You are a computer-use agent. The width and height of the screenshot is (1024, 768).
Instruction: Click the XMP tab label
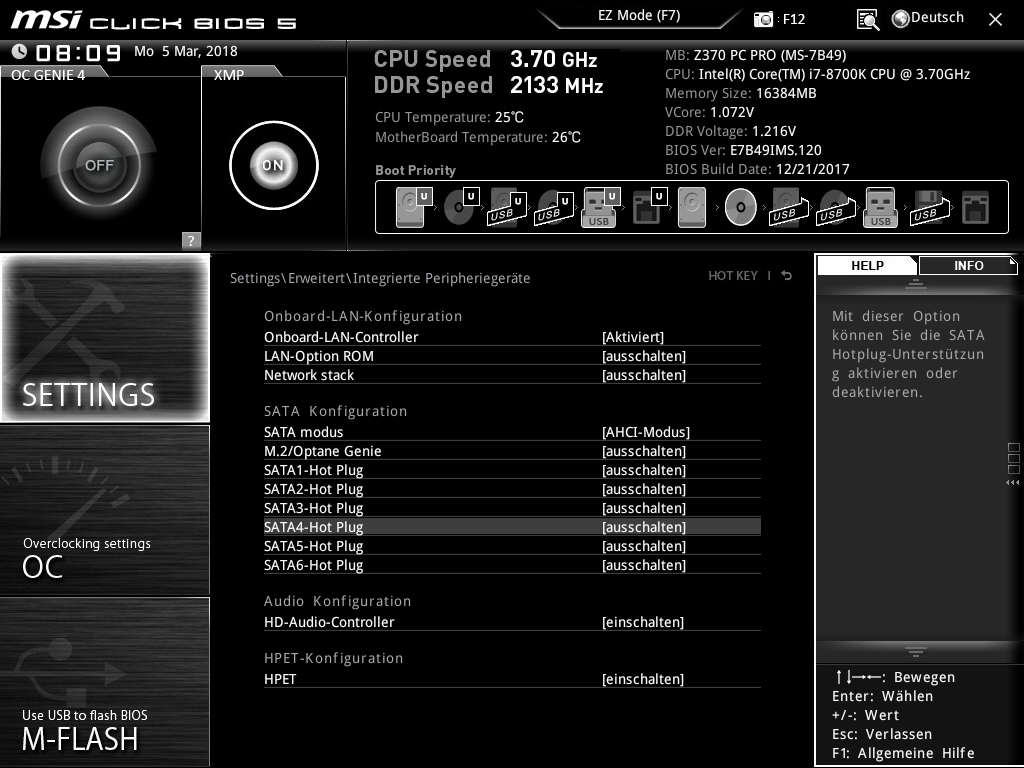click(x=229, y=74)
